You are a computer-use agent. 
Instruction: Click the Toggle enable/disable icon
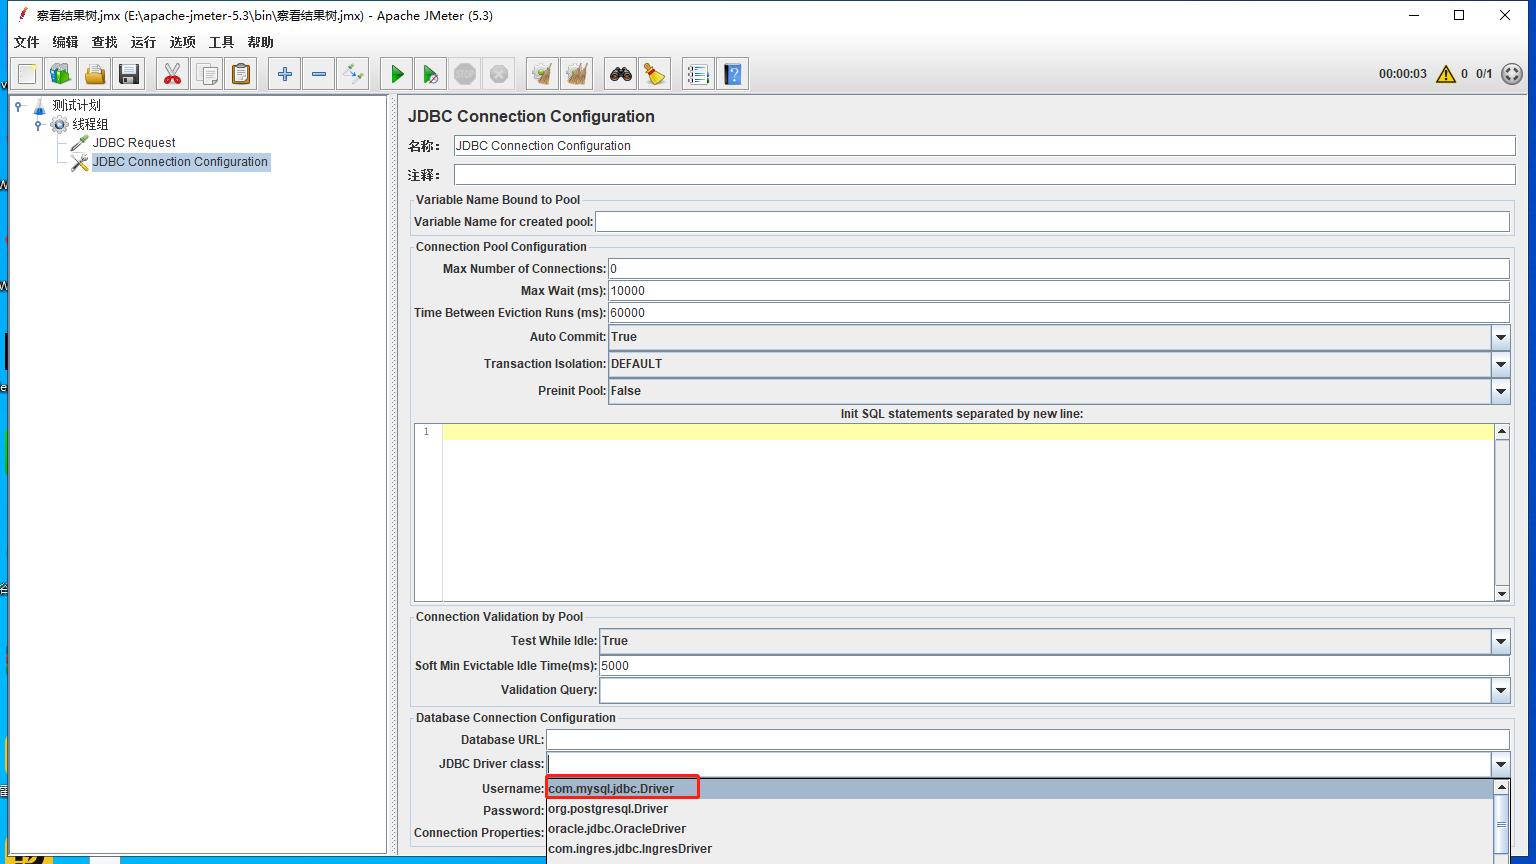click(353, 74)
